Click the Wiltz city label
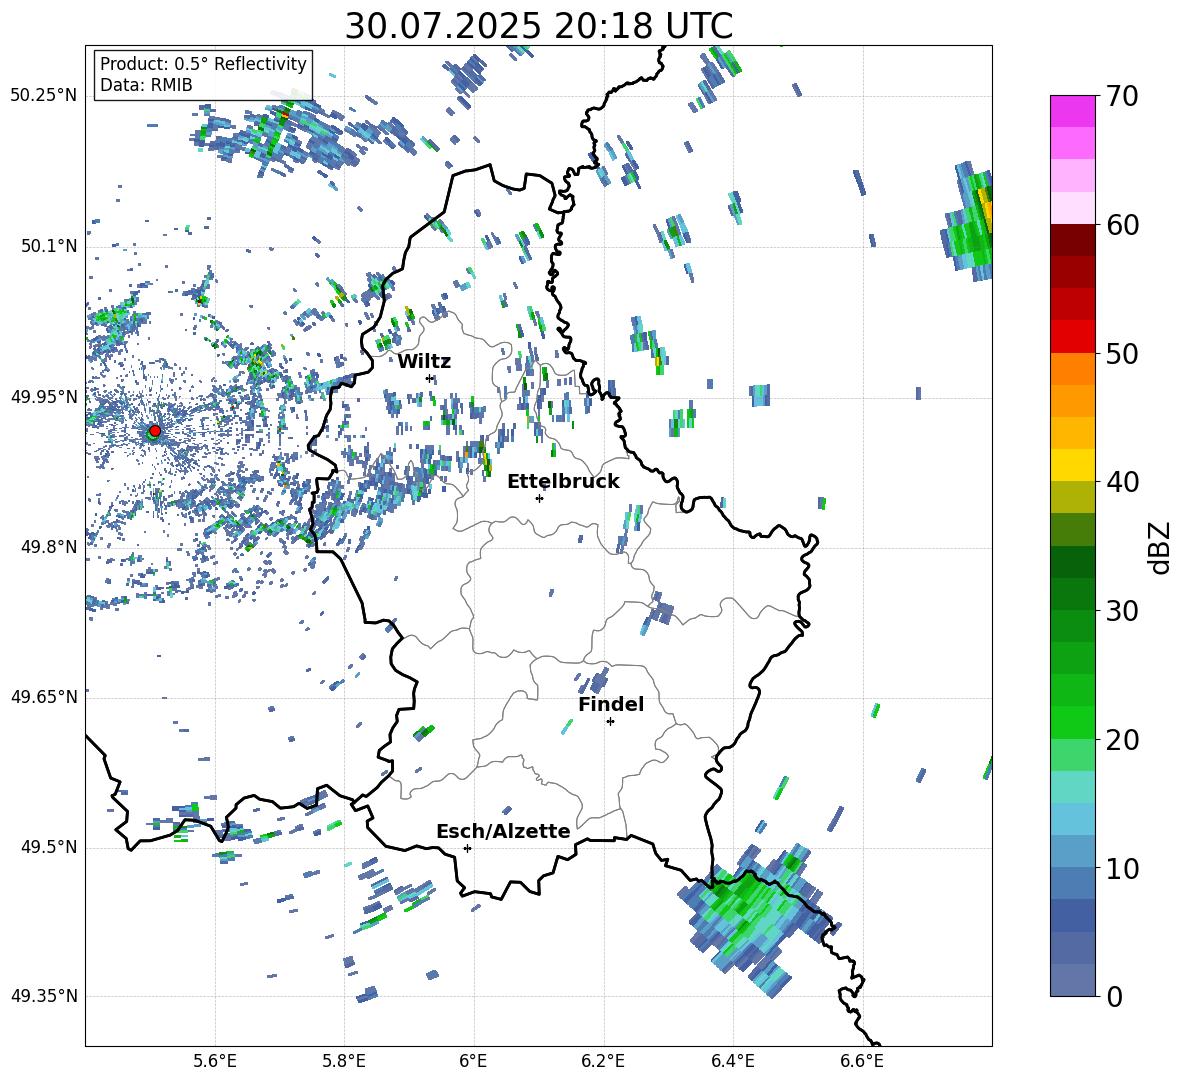The image size is (1184, 1081). [424, 362]
